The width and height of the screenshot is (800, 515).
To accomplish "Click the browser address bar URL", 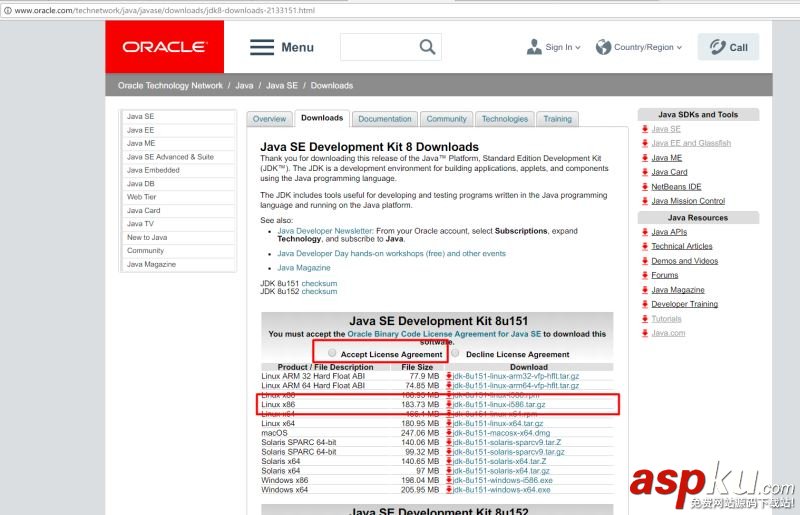I will pyautogui.click(x=164, y=10).
